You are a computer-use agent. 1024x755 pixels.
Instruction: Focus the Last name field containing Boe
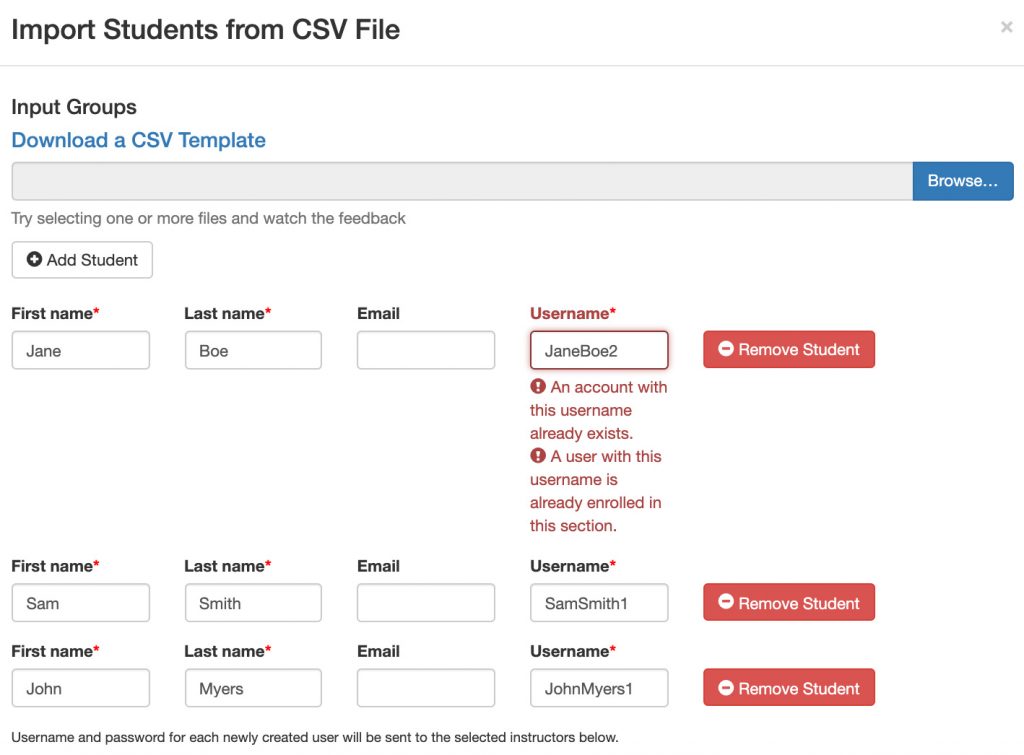coord(253,350)
